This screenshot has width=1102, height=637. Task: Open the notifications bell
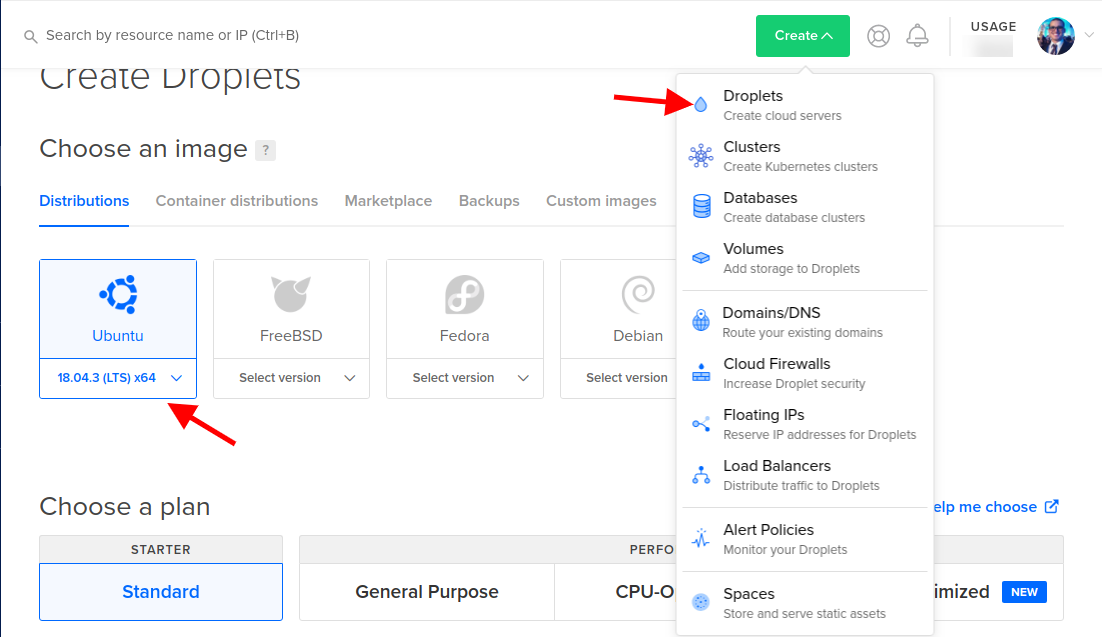click(917, 36)
